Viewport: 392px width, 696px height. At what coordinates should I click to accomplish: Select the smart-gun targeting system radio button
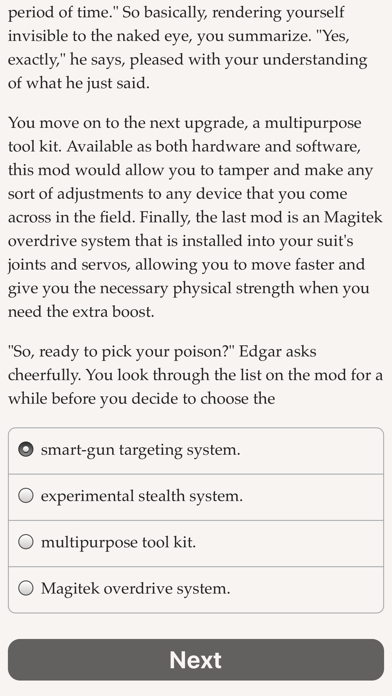pos(26,450)
